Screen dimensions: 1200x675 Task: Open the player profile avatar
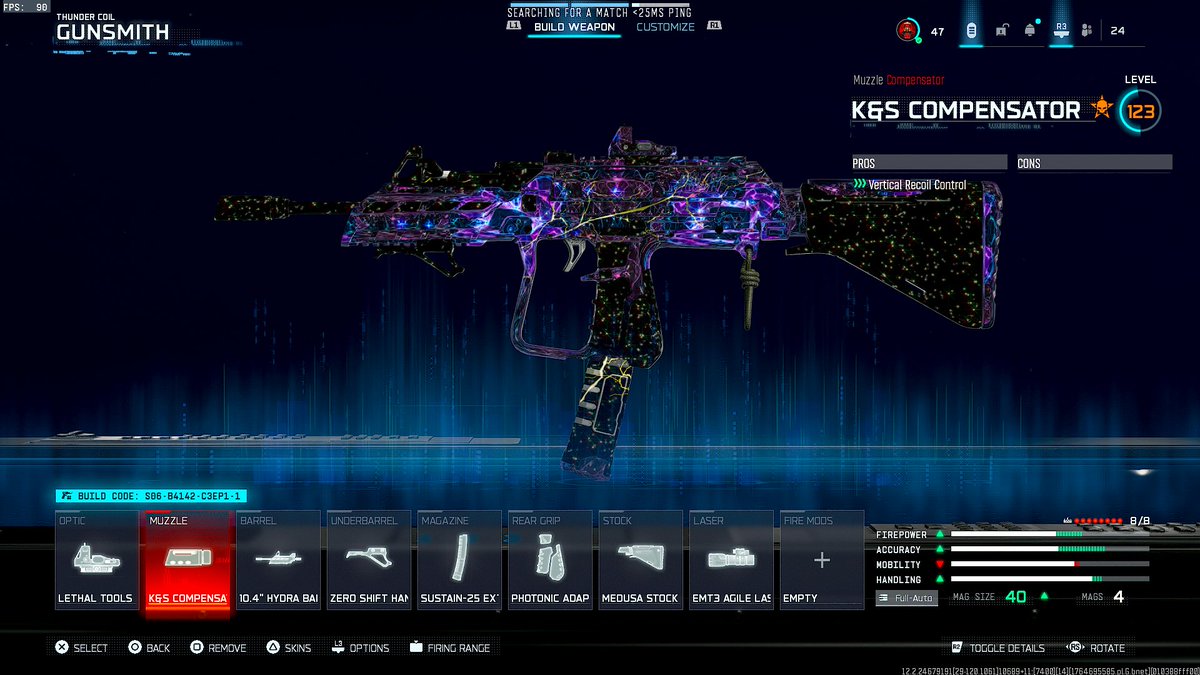pyautogui.click(x=907, y=30)
